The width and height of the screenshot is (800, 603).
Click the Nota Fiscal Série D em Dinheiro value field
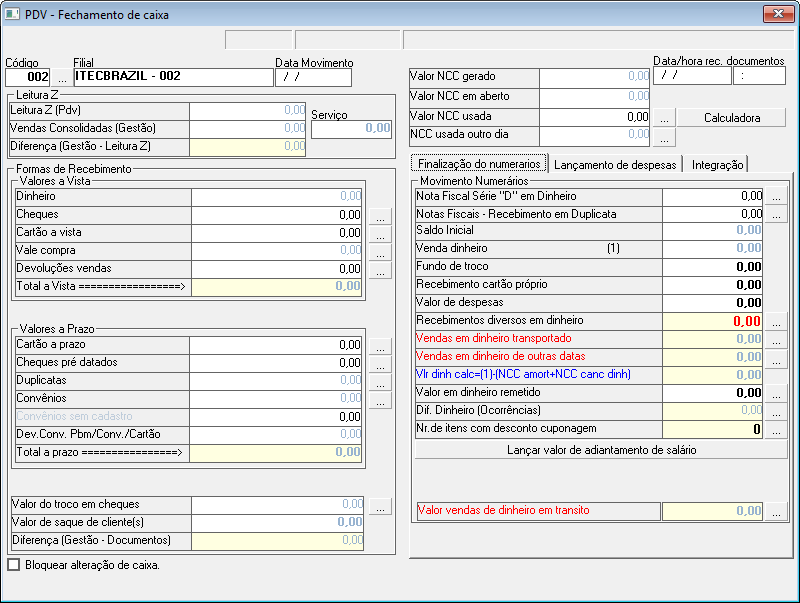(x=712, y=196)
